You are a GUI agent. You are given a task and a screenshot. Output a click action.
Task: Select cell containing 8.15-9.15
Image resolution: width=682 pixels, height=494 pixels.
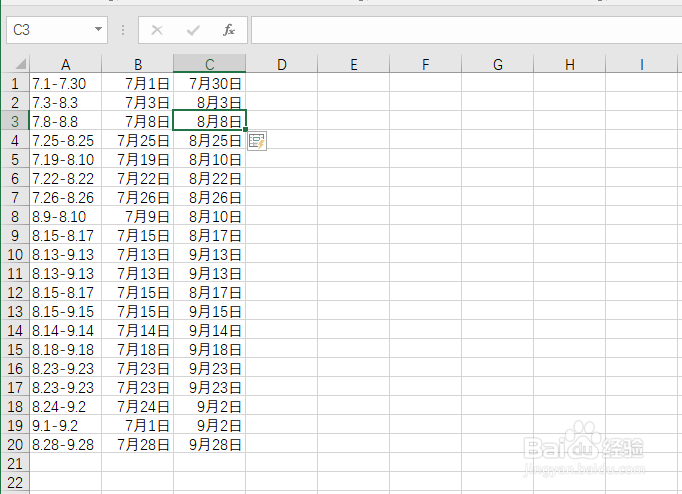point(65,311)
